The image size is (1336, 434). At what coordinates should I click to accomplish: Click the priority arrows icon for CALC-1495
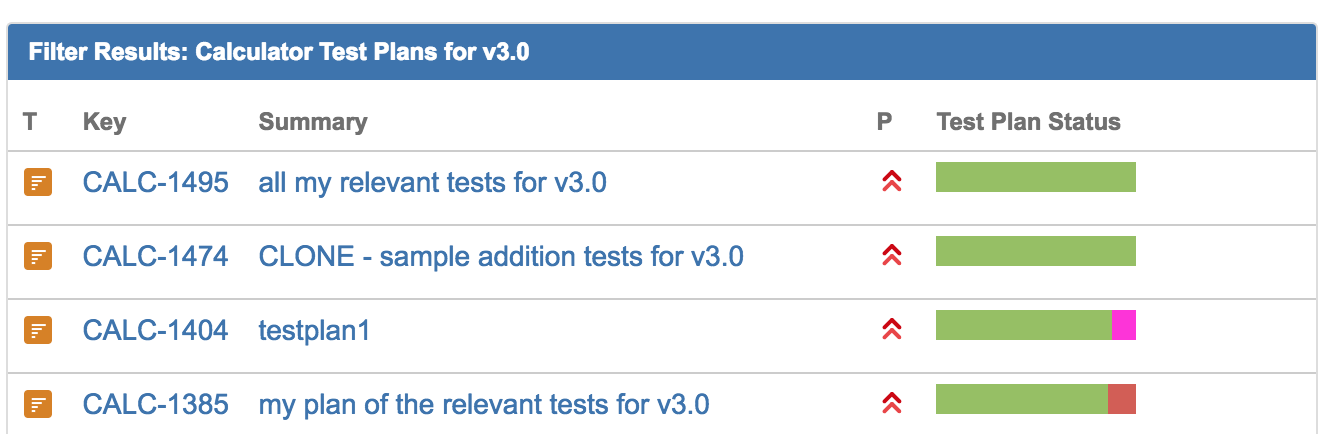pyautogui.click(x=891, y=182)
